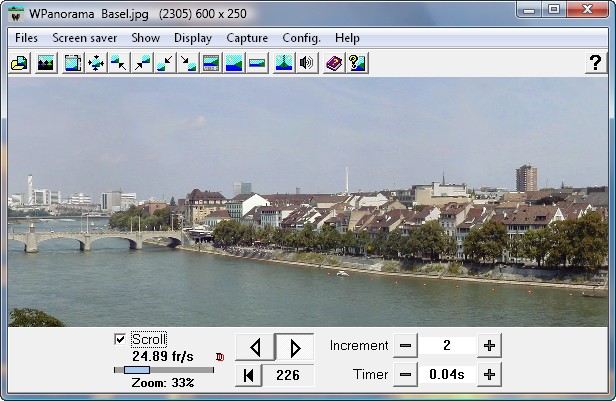The image size is (616, 401).
Task: Maximize the WPanorama window
Action: tap(554, 10)
